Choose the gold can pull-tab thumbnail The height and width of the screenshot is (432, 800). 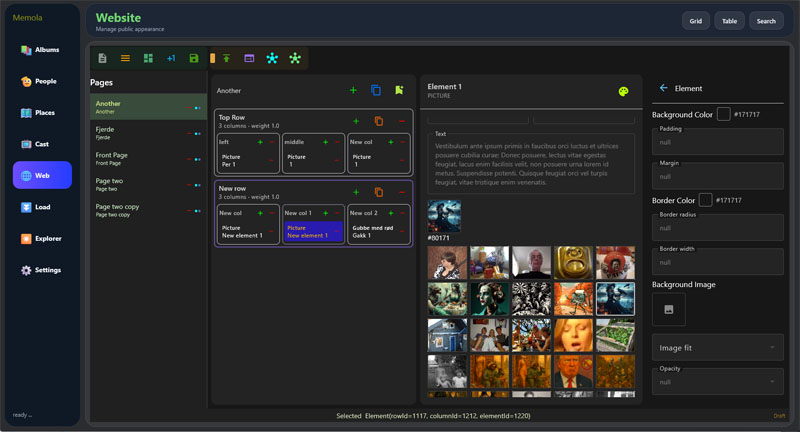573,263
